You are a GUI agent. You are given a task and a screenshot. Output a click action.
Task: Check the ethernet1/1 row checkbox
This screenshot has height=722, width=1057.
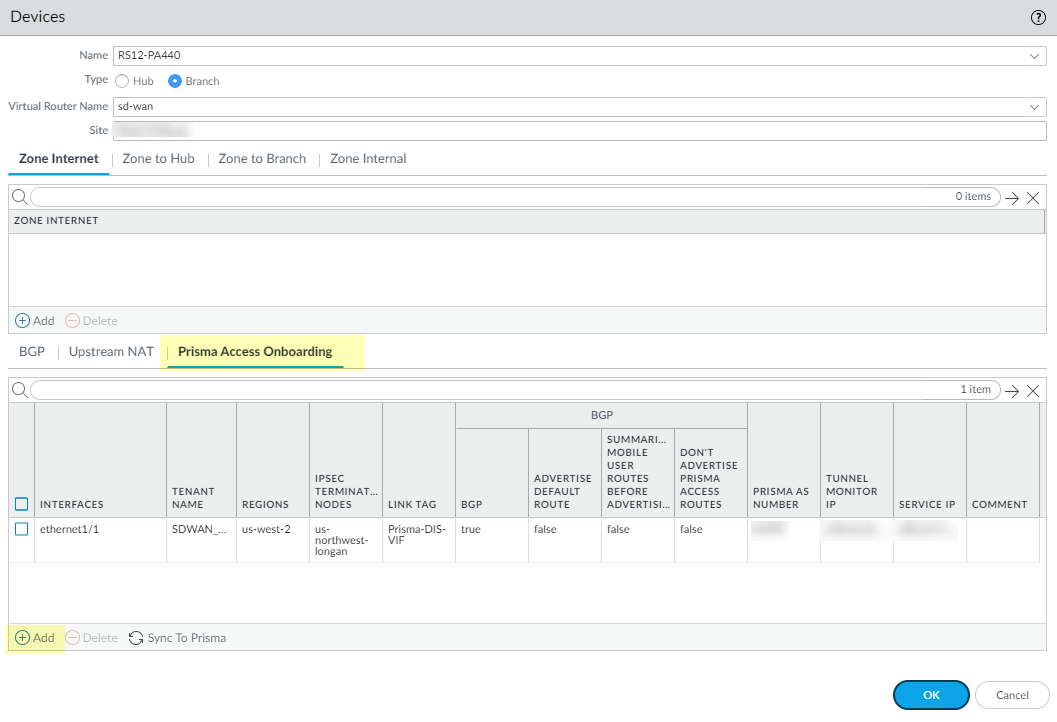point(22,529)
